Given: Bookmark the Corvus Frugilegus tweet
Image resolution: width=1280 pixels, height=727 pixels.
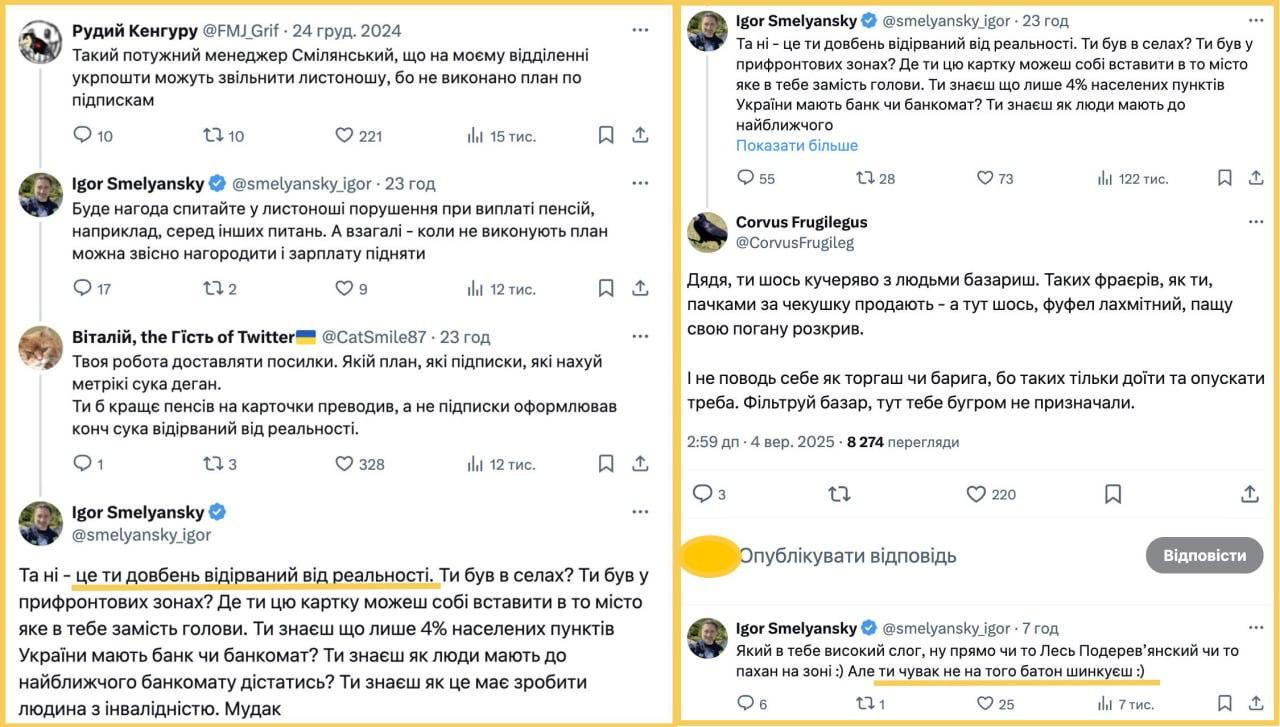Looking at the screenshot, I should click(1112, 494).
